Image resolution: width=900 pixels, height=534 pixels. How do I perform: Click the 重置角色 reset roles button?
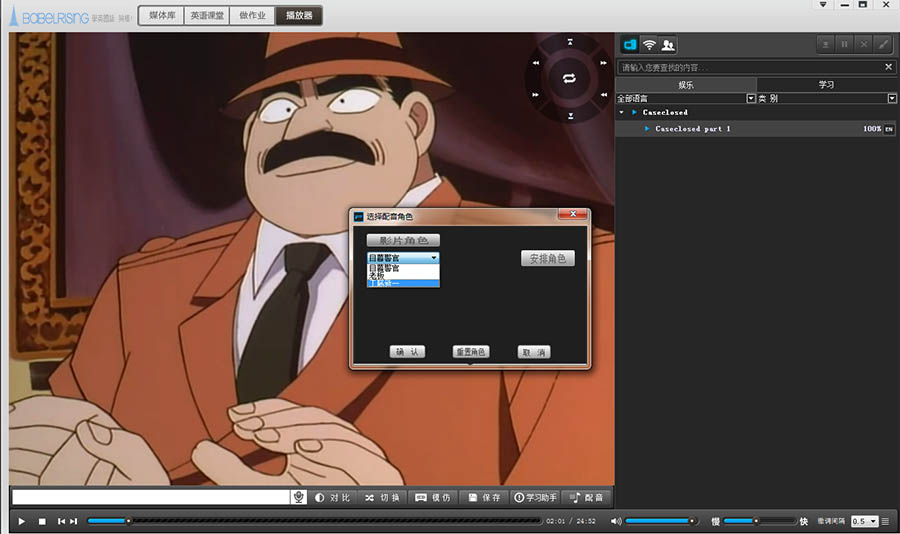point(471,352)
